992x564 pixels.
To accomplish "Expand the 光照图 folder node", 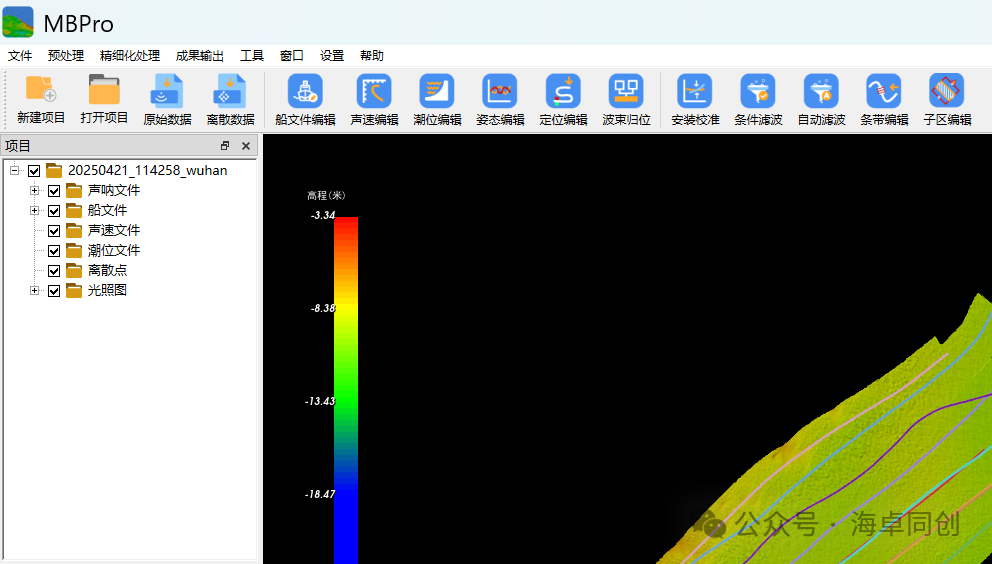I will tap(34, 291).
